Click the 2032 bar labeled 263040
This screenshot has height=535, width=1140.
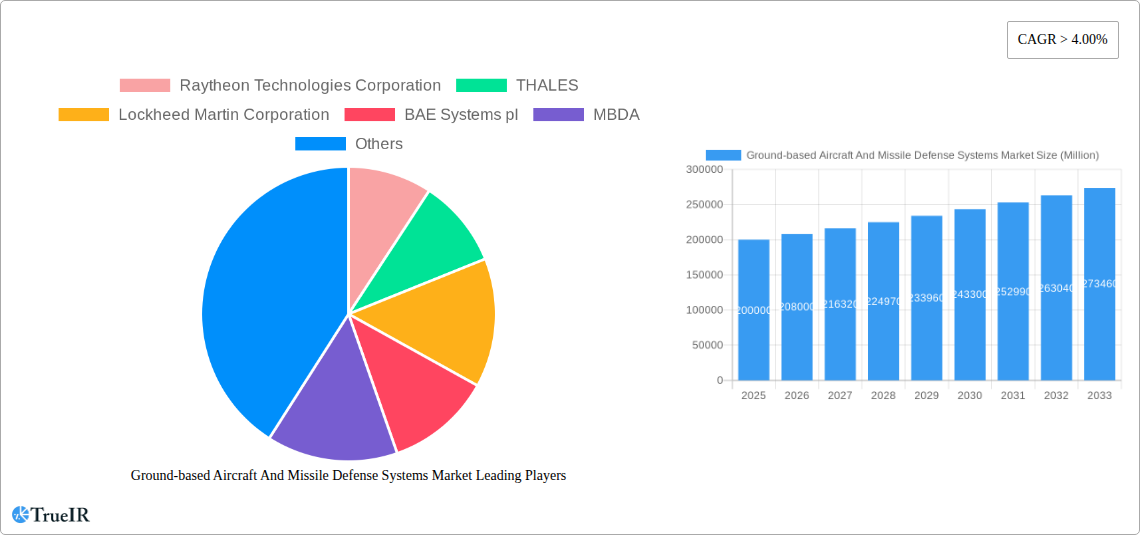point(1056,288)
